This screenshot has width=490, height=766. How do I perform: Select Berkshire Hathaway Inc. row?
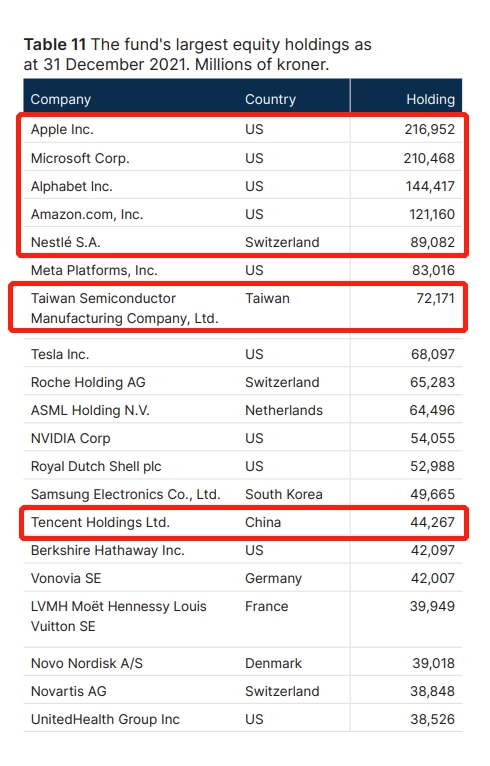(243, 551)
